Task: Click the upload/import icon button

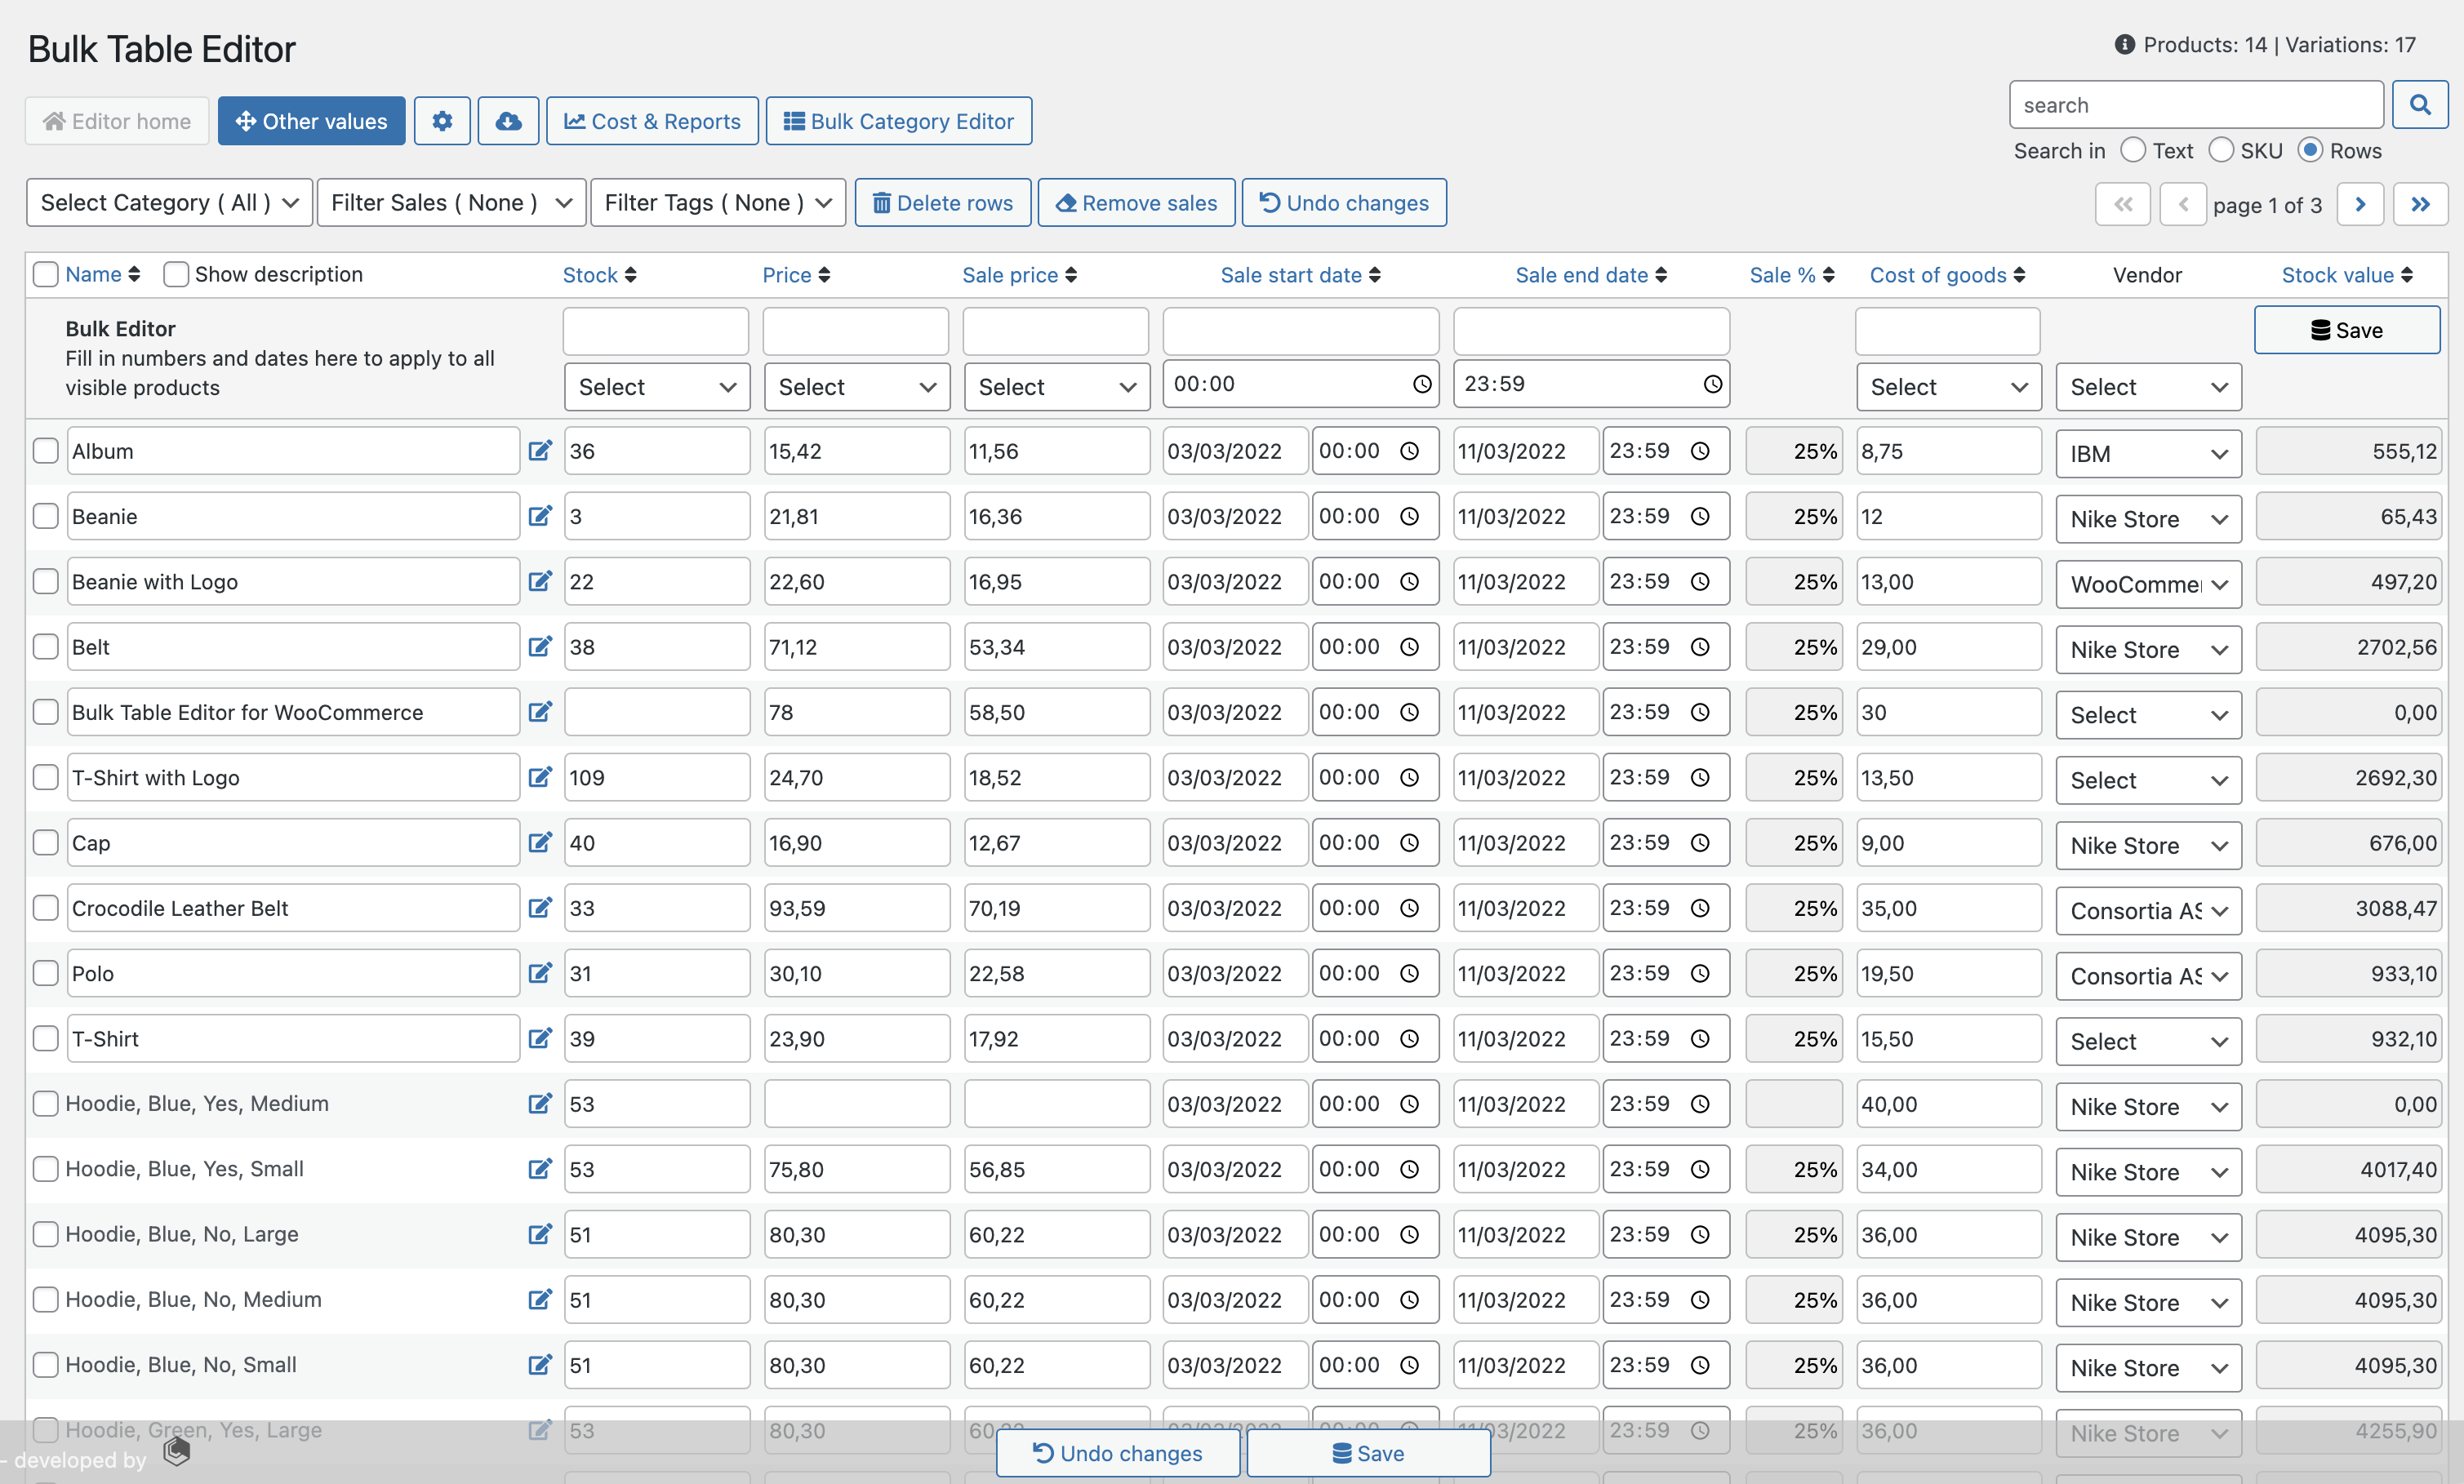Action: click(509, 120)
